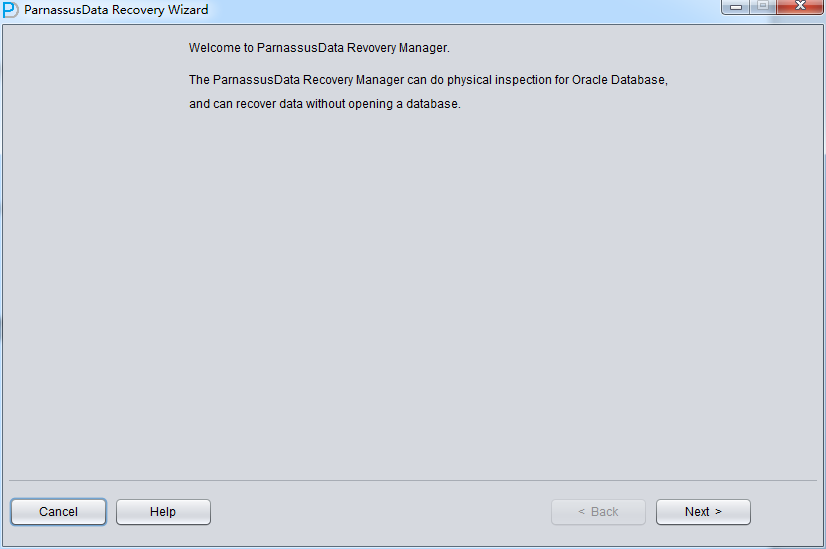Click the blank space between Help and Back

[x=380, y=512]
